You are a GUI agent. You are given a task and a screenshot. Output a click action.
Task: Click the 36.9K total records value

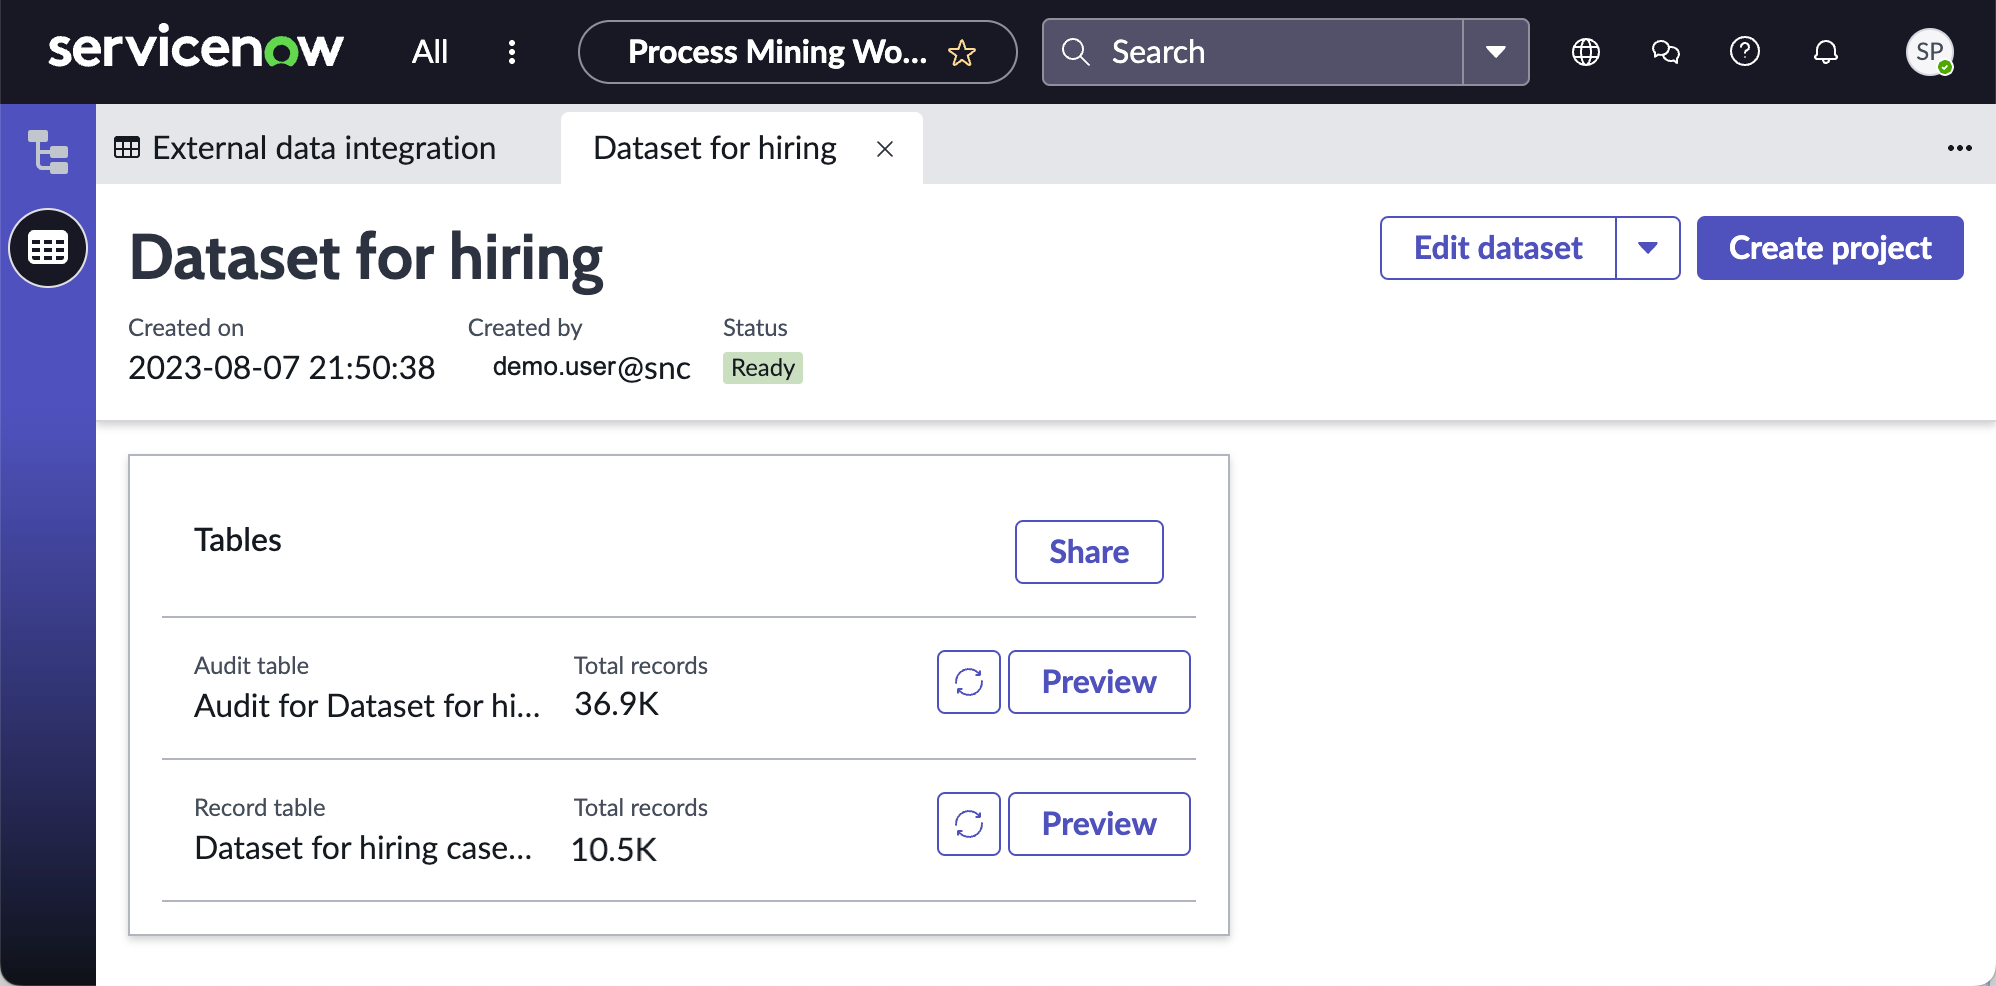617,704
